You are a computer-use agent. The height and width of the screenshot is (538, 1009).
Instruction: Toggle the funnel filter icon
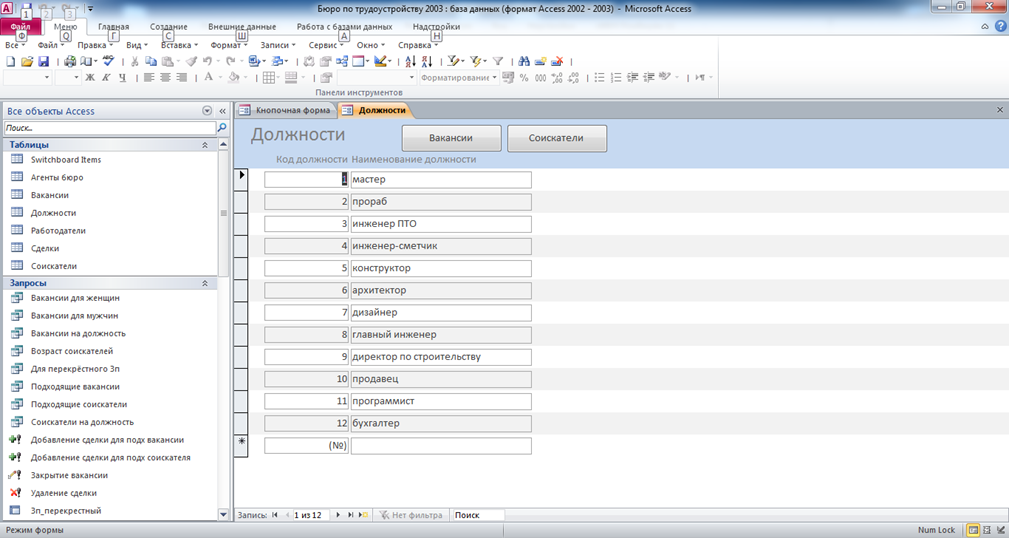[497, 61]
